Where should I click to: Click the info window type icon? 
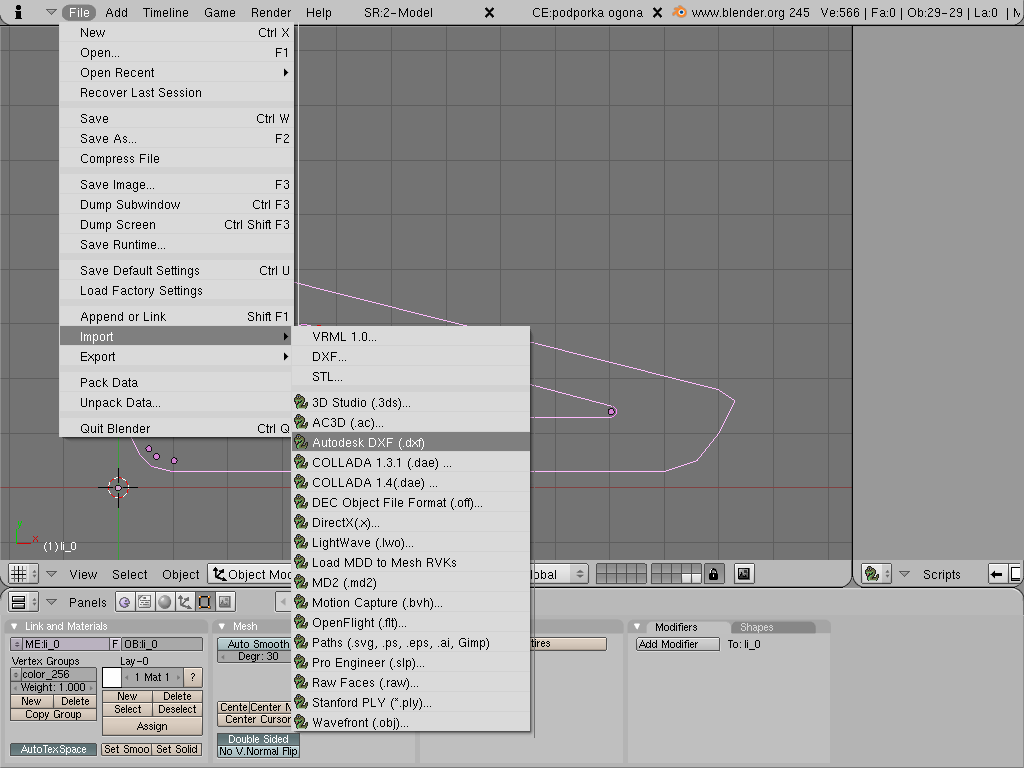(18, 12)
